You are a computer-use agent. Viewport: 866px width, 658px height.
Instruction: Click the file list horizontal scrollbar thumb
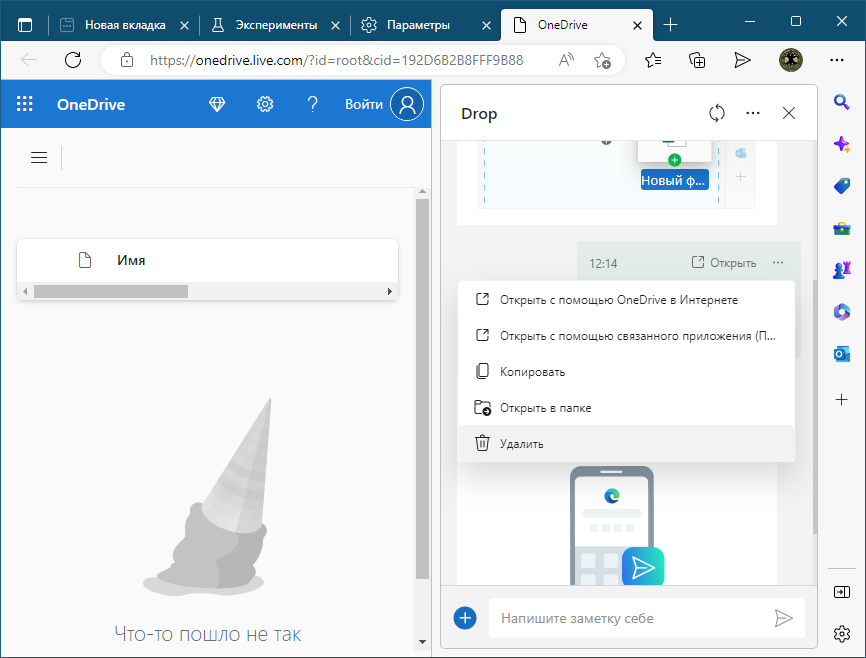coord(110,291)
